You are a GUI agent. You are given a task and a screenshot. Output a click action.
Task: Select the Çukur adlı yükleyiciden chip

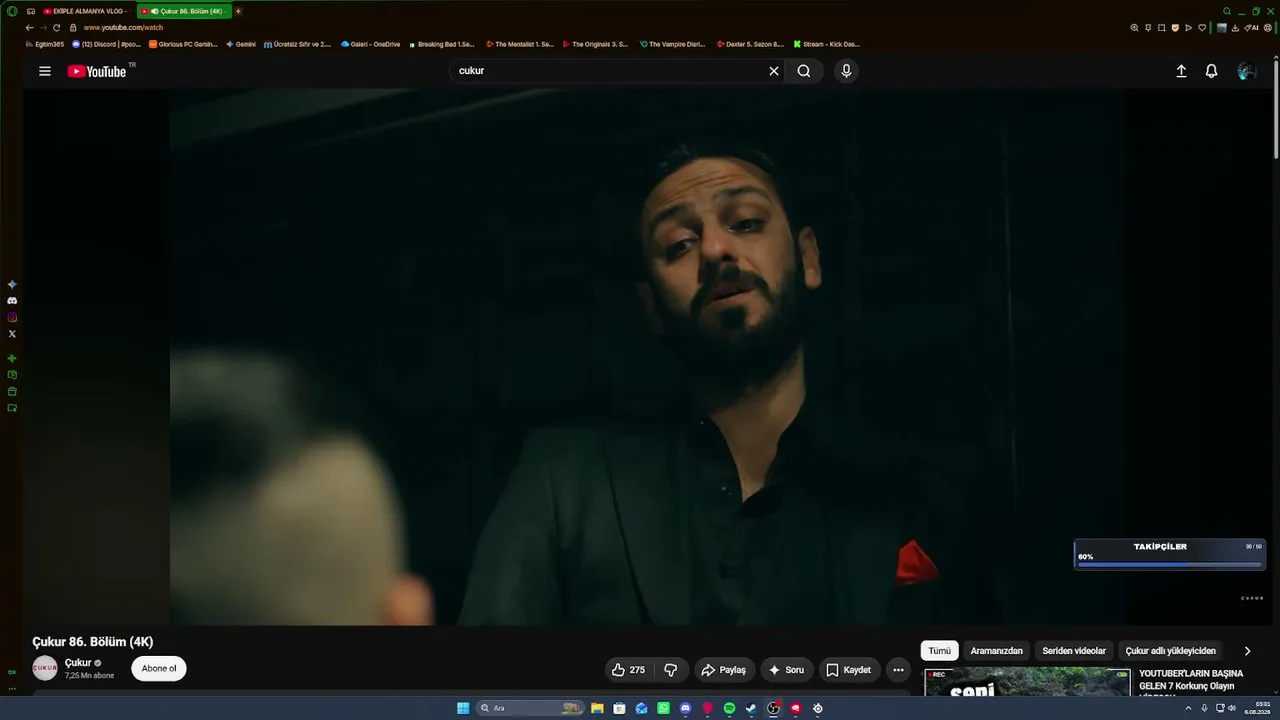click(1171, 651)
